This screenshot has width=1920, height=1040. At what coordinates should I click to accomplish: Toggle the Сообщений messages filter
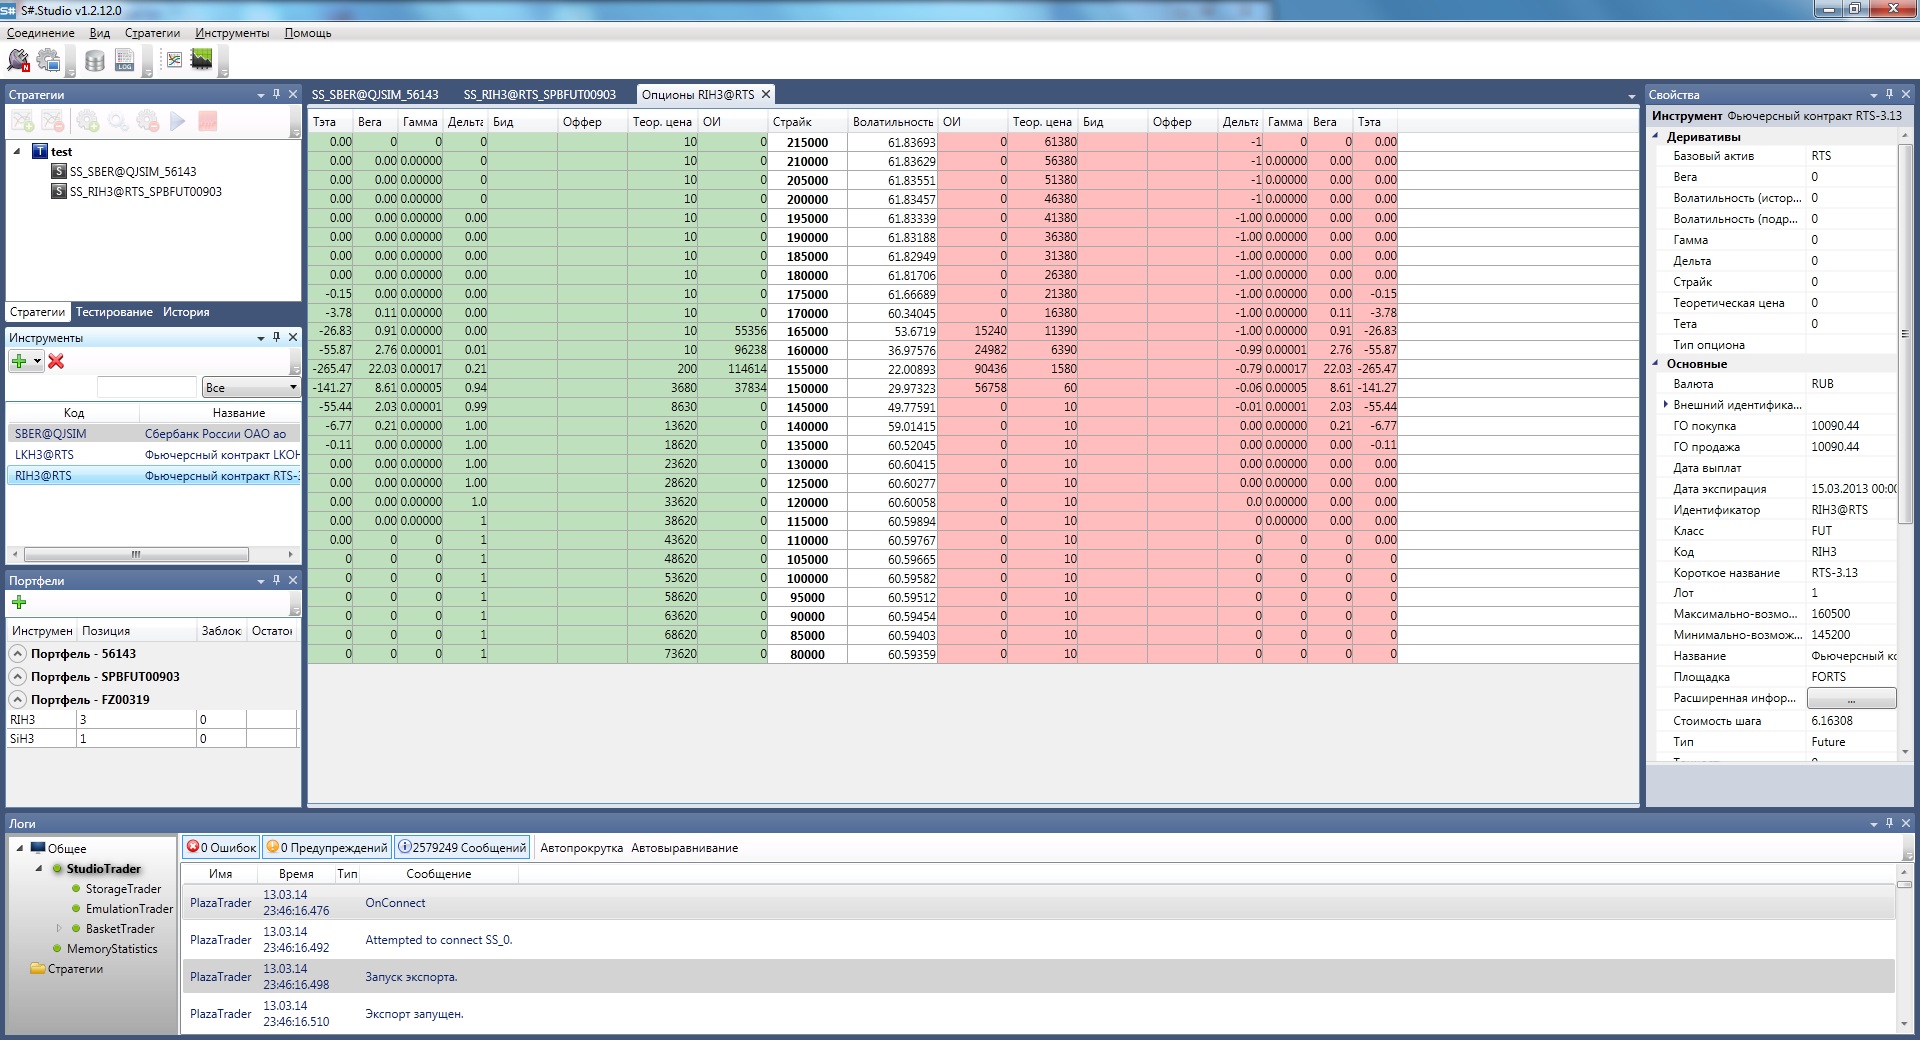click(462, 848)
